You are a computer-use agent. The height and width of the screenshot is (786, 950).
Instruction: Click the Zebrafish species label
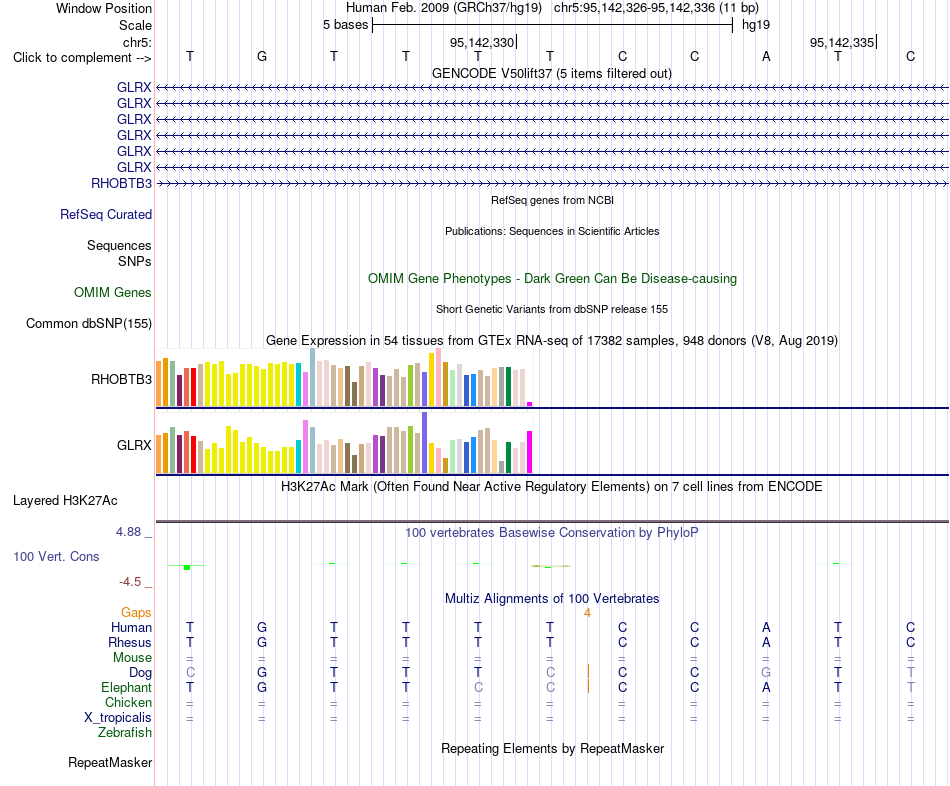pos(125,732)
